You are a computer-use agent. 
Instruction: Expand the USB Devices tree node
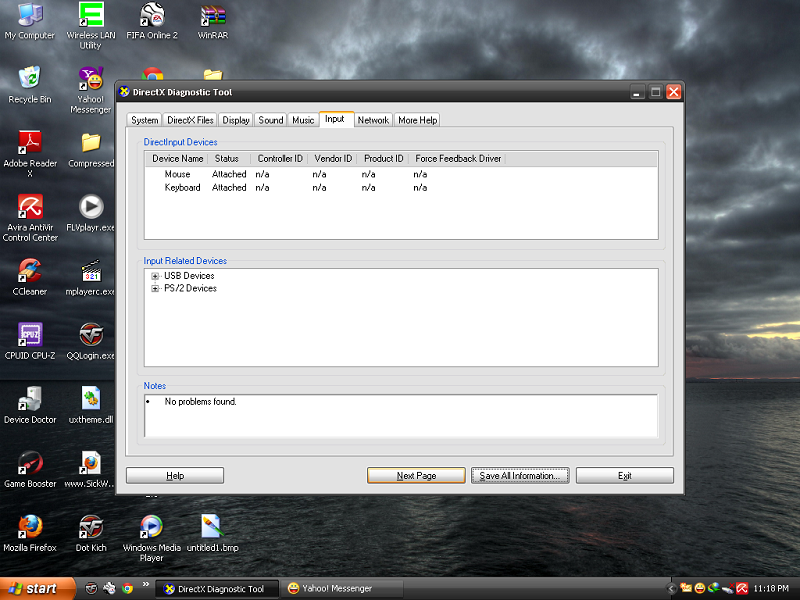tap(155, 276)
